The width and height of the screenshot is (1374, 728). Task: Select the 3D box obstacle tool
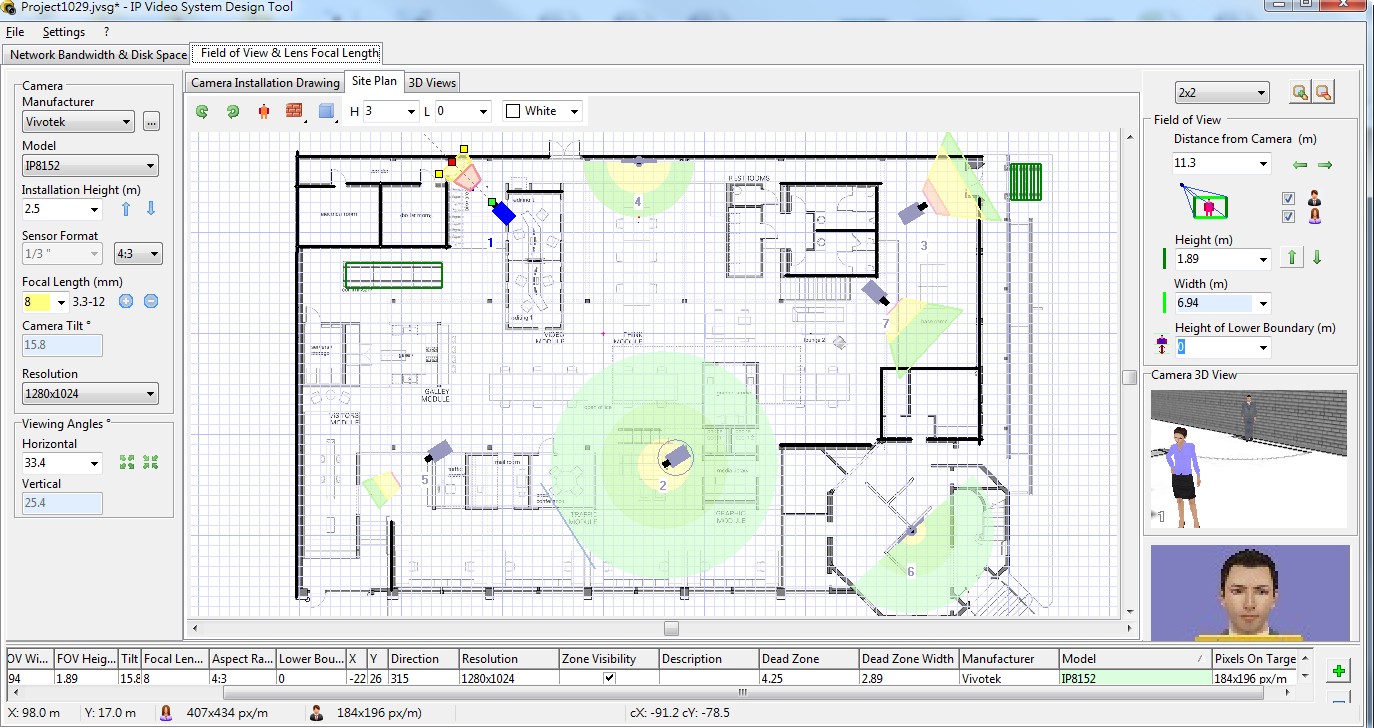point(325,111)
